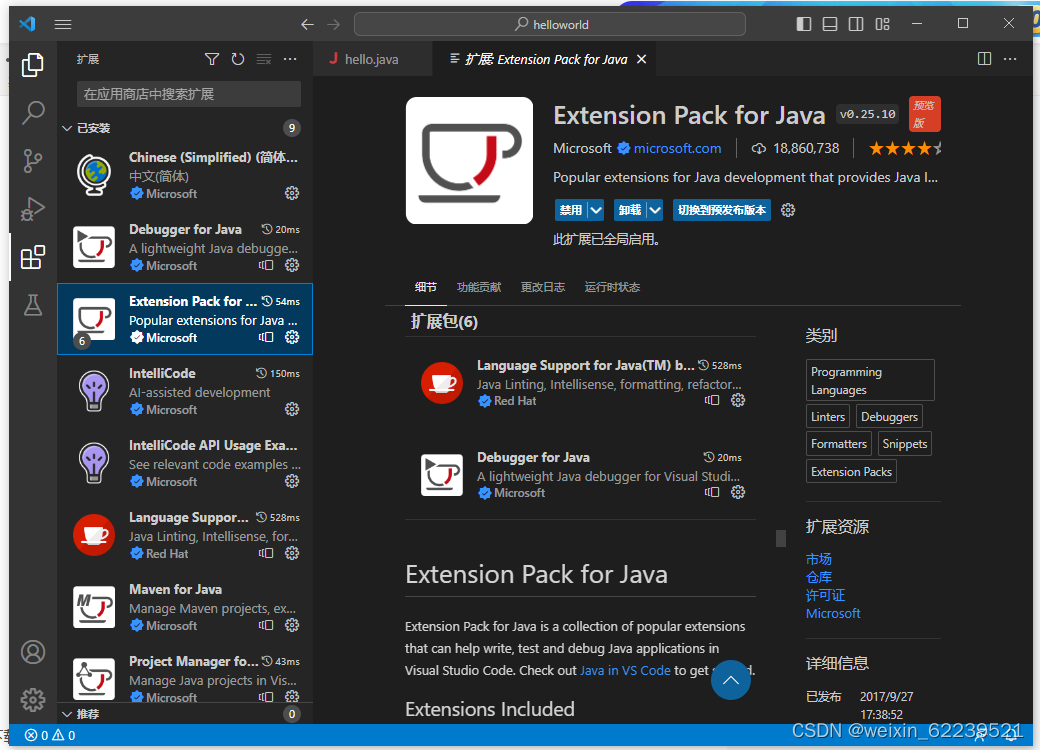Focus the extension marketplace search box
The height and width of the screenshot is (750, 1040).
[188, 94]
